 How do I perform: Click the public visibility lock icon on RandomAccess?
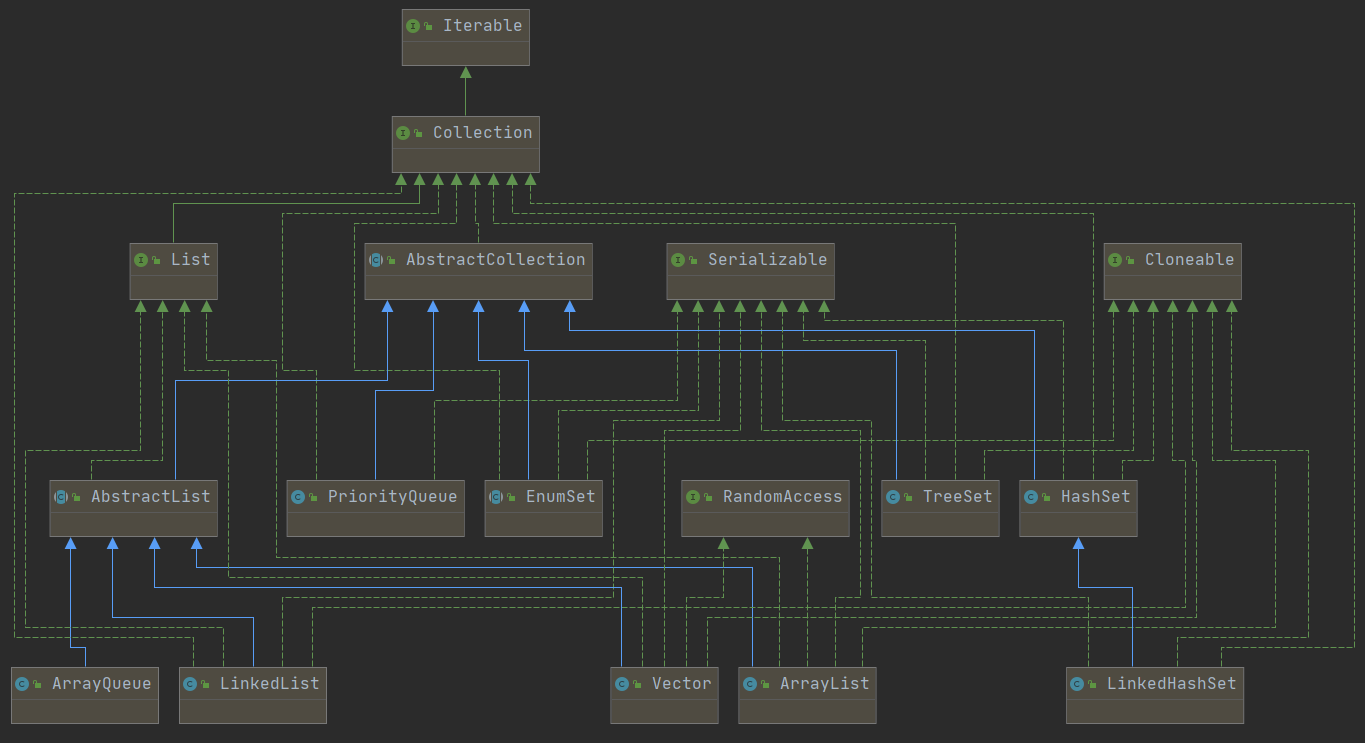pyautogui.click(x=709, y=498)
